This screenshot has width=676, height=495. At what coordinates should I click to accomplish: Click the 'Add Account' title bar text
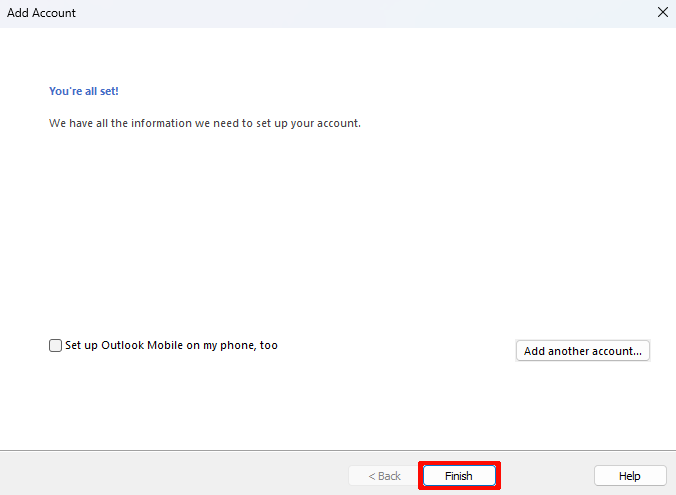click(41, 13)
